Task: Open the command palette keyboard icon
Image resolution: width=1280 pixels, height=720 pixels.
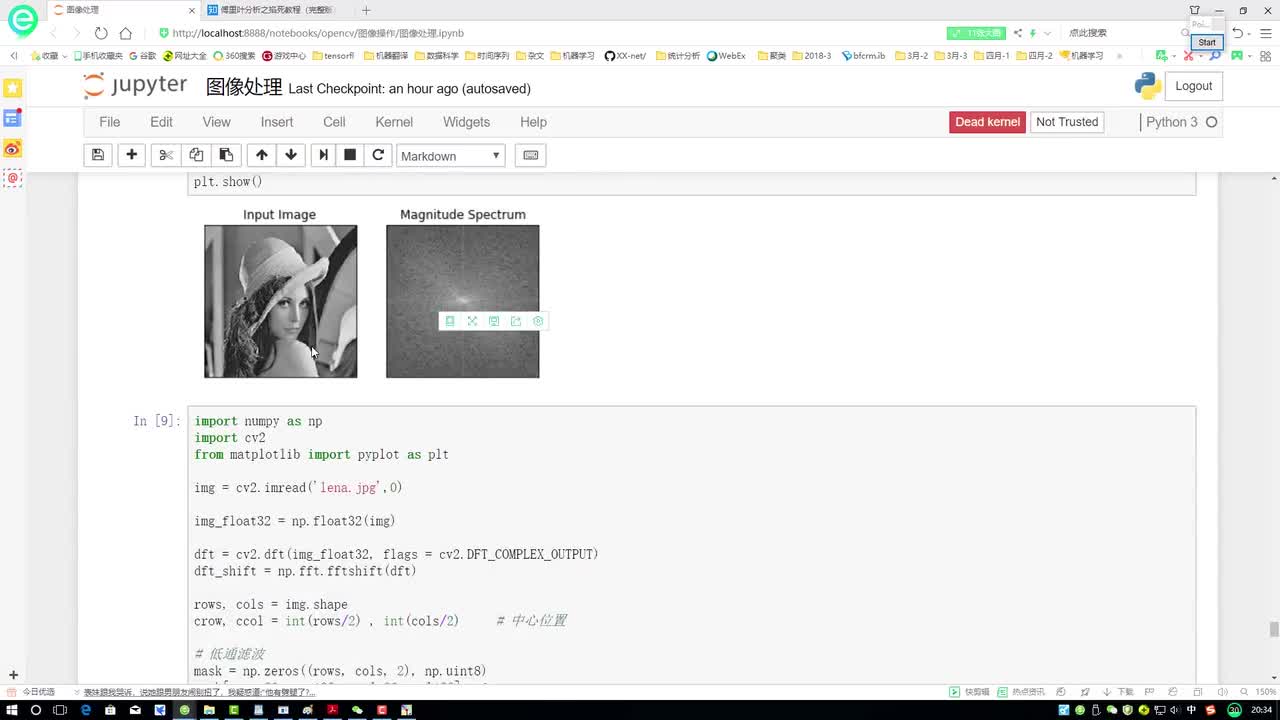Action: [x=531, y=155]
